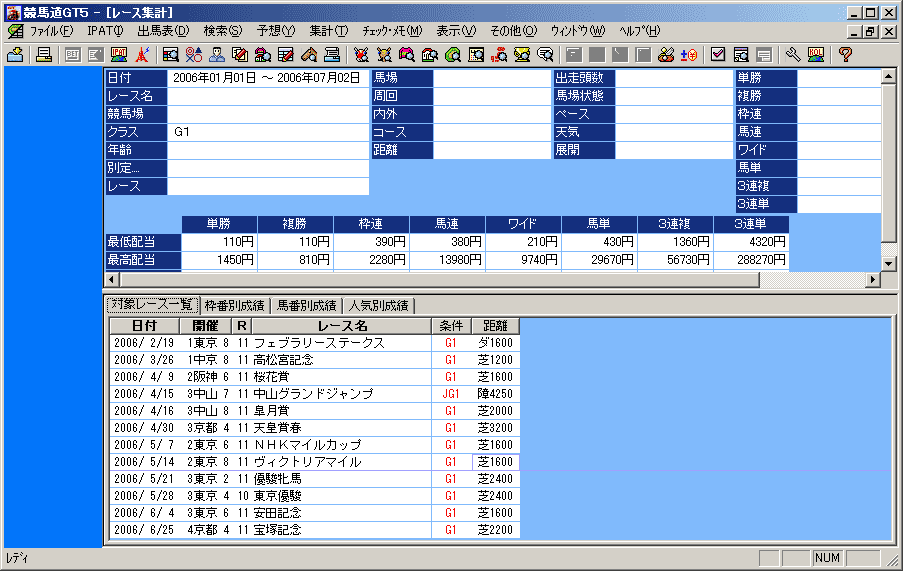Click the wrench settings icon
903x571 pixels.
(793, 54)
